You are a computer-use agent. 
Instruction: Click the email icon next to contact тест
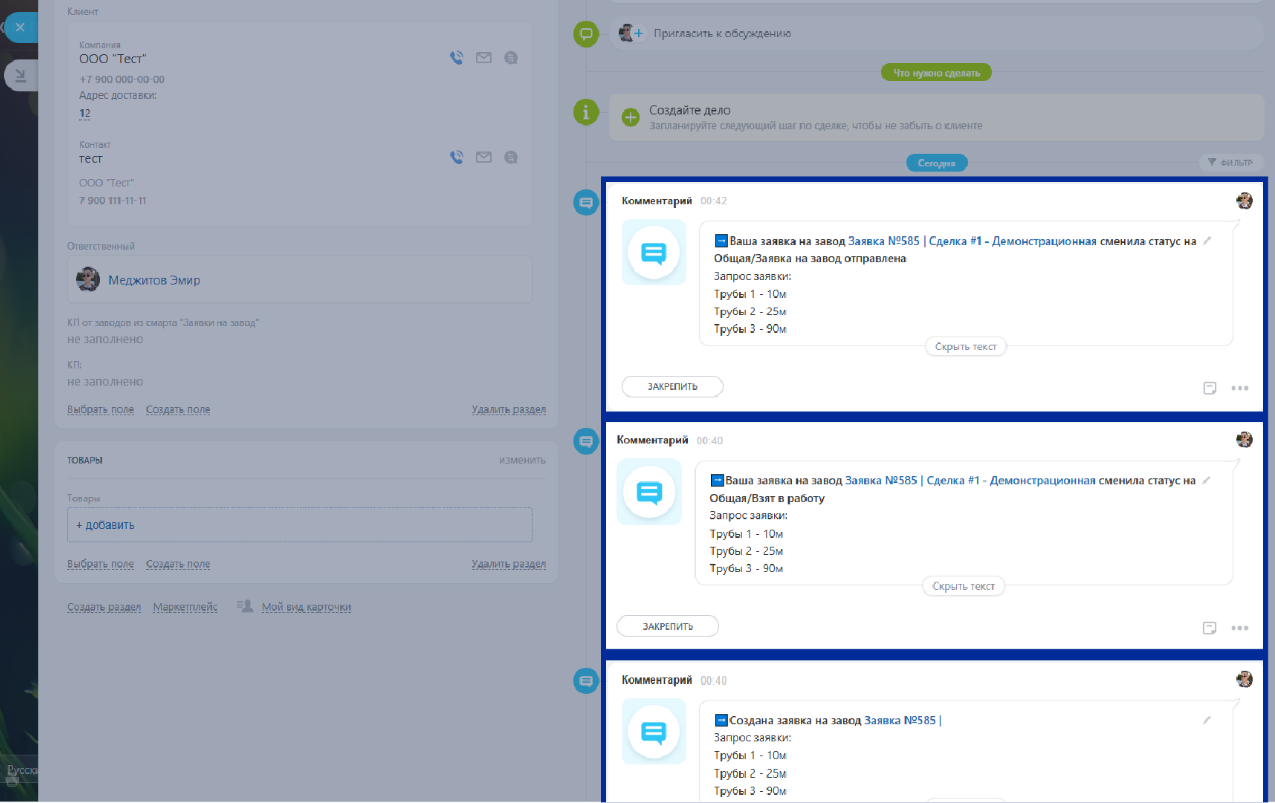pyautogui.click(x=484, y=157)
